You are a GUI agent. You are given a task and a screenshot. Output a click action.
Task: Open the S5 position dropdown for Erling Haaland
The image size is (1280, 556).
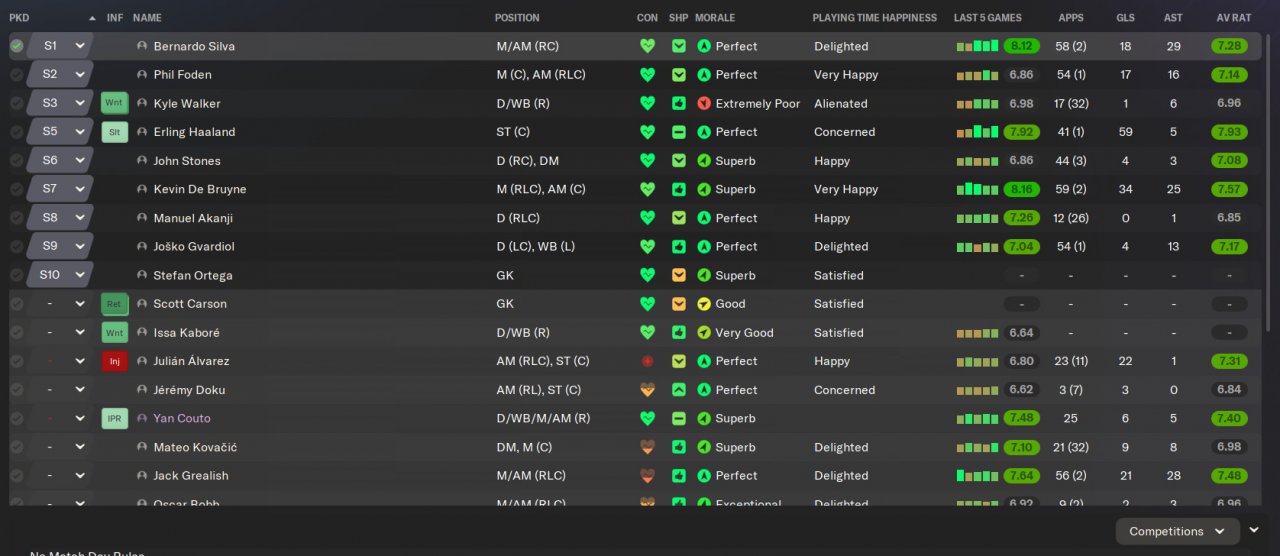(80, 132)
